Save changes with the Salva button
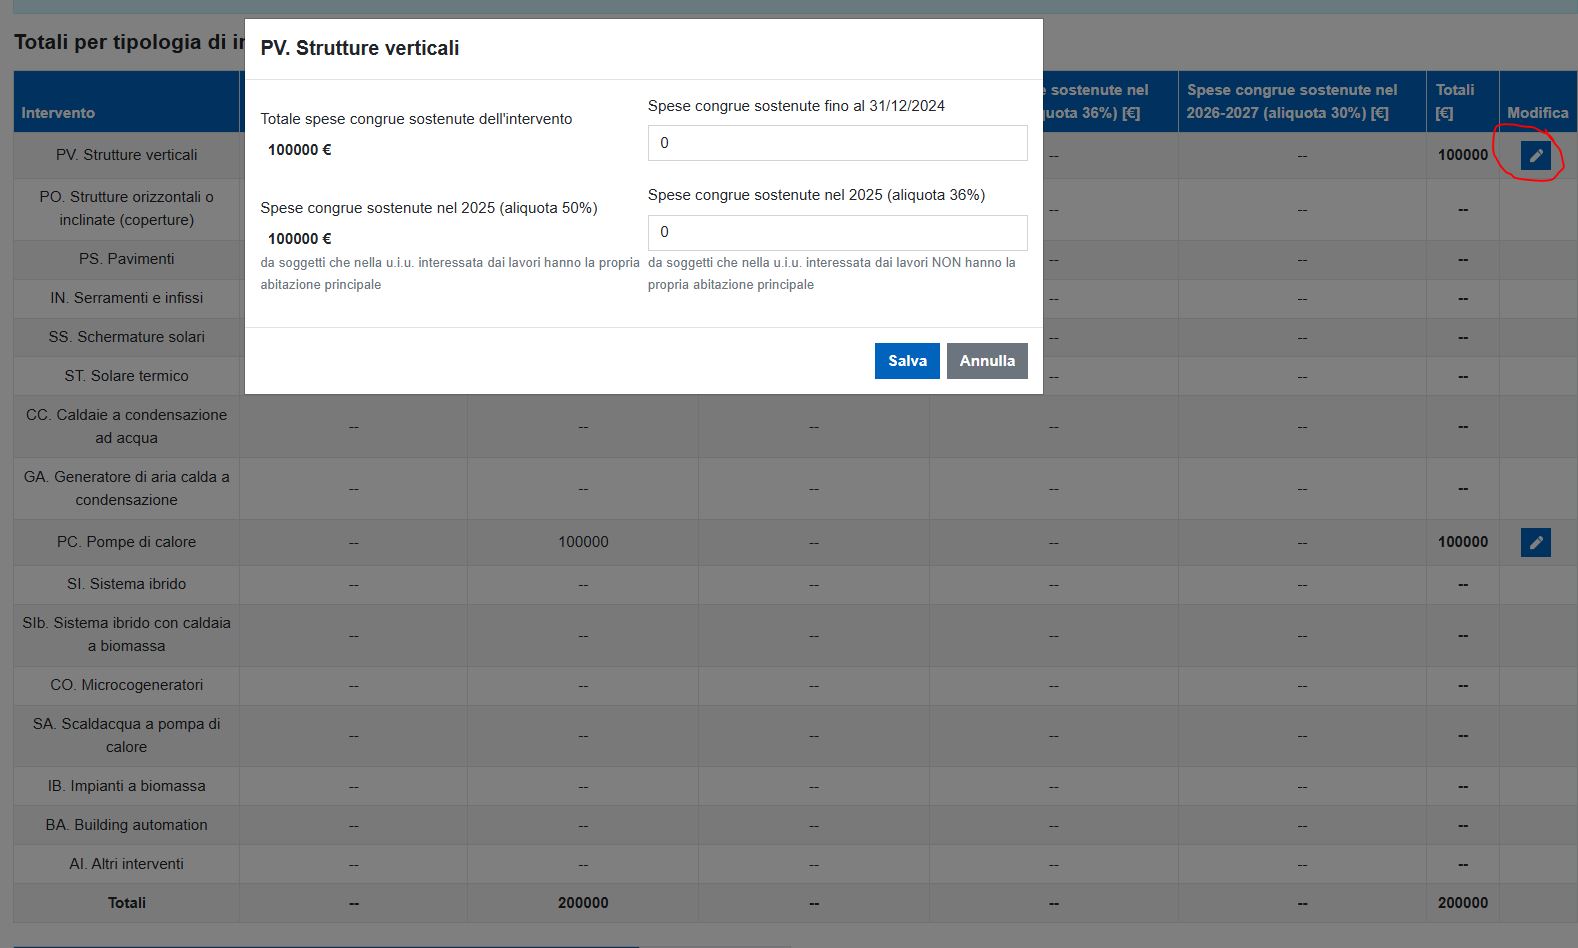1578x948 pixels. [x=907, y=361]
